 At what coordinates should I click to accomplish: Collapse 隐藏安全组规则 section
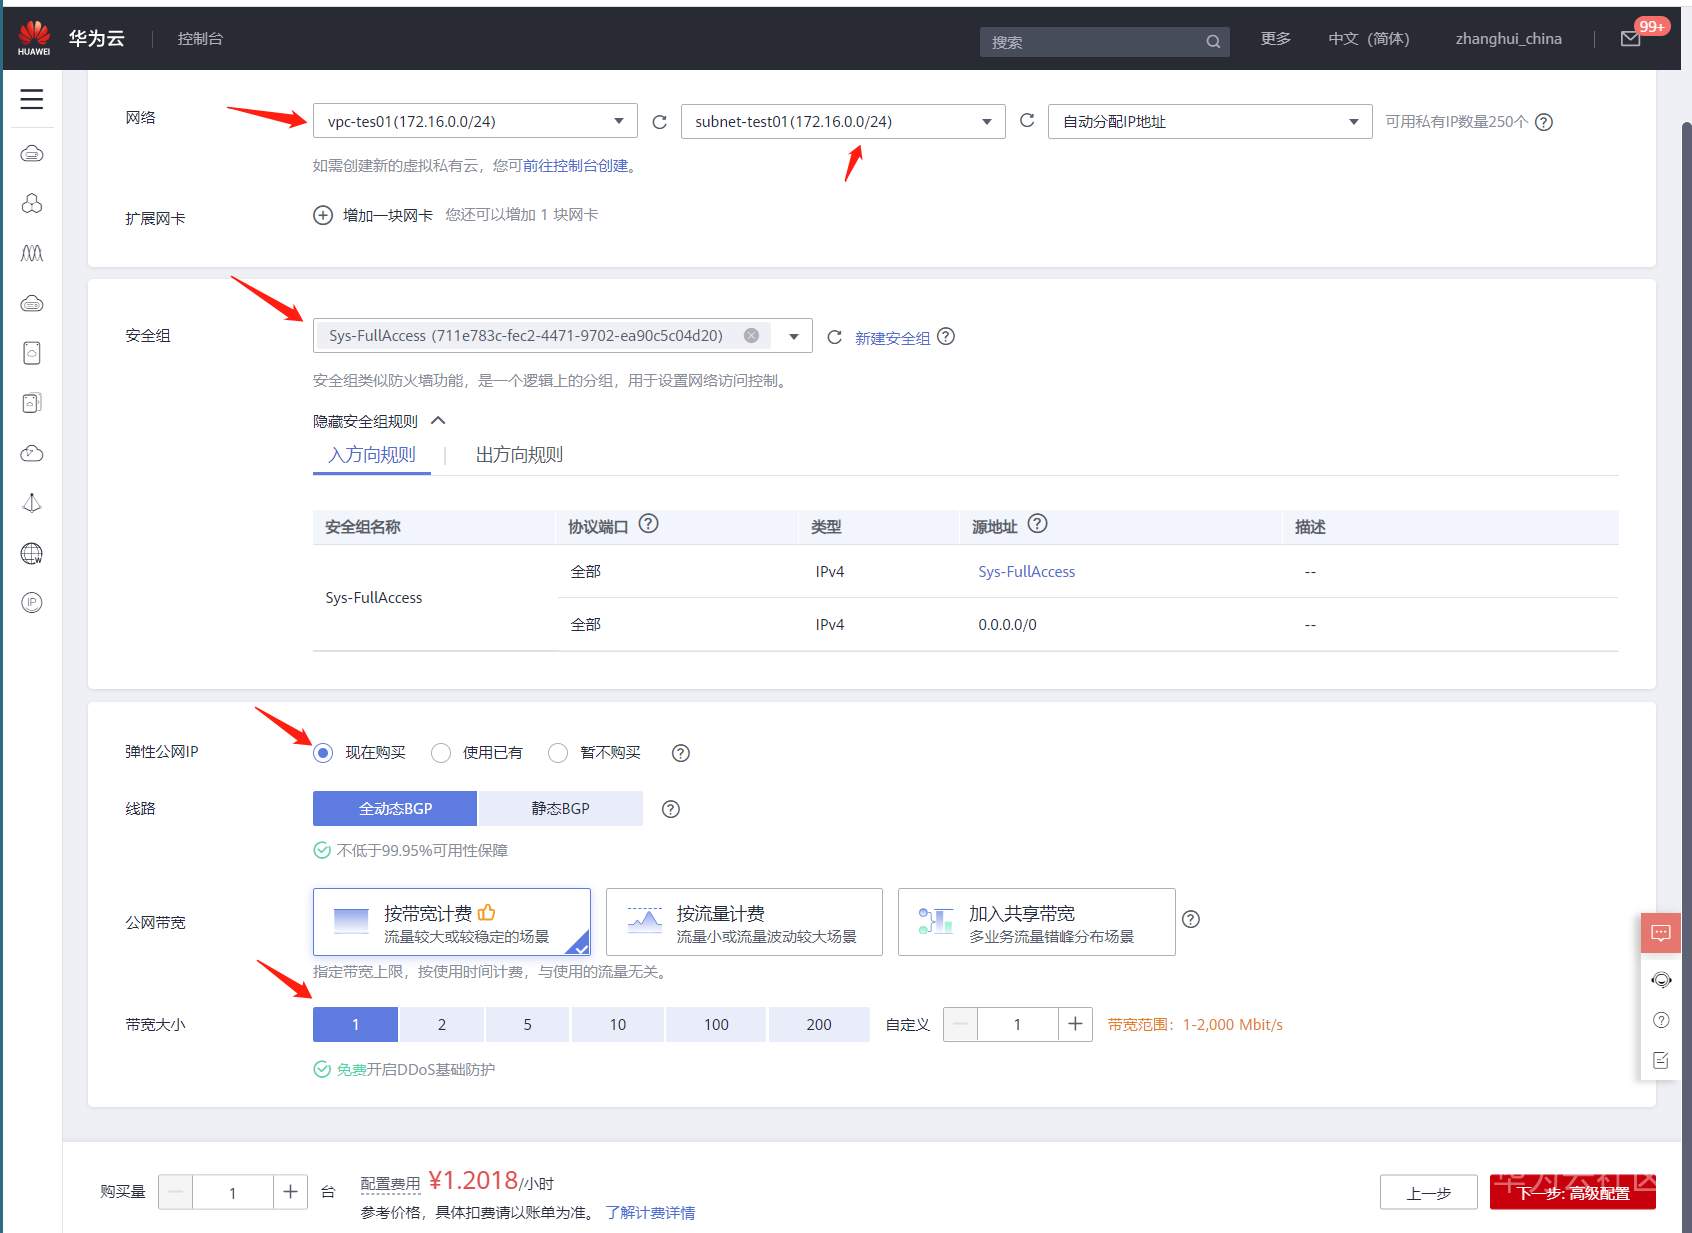tap(379, 421)
